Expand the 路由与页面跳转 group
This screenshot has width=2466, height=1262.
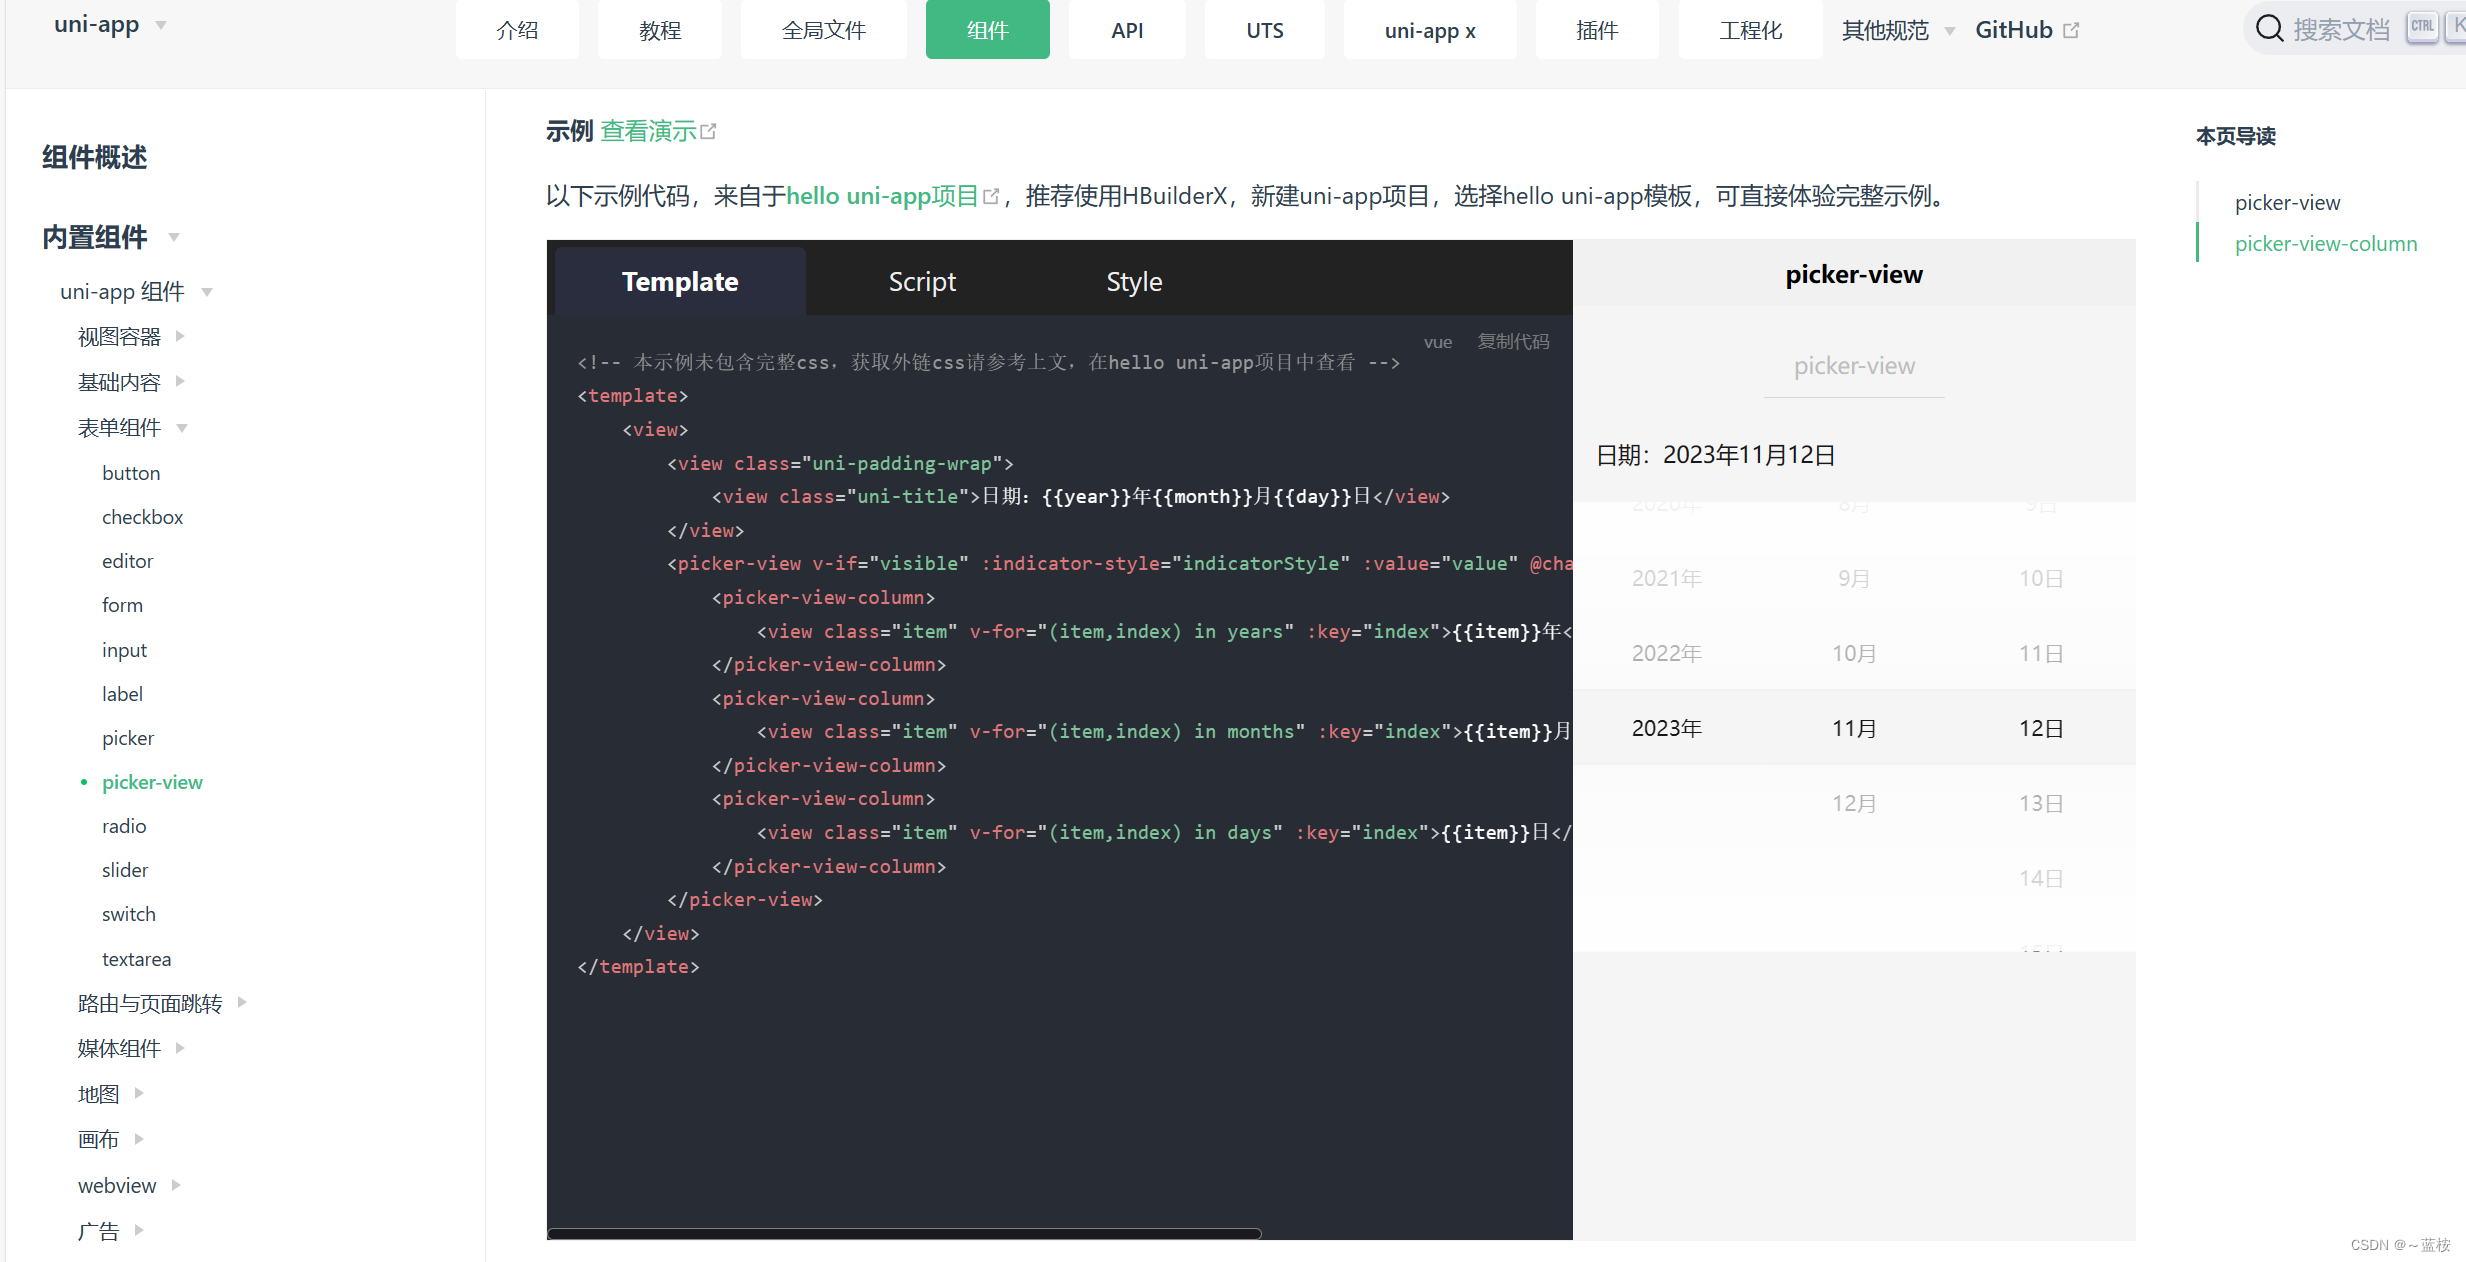(242, 1002)
